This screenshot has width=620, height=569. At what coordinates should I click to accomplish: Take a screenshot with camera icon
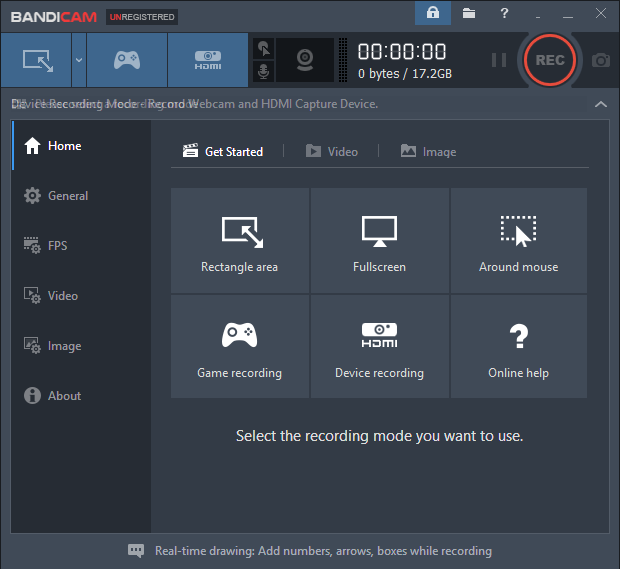601,60
